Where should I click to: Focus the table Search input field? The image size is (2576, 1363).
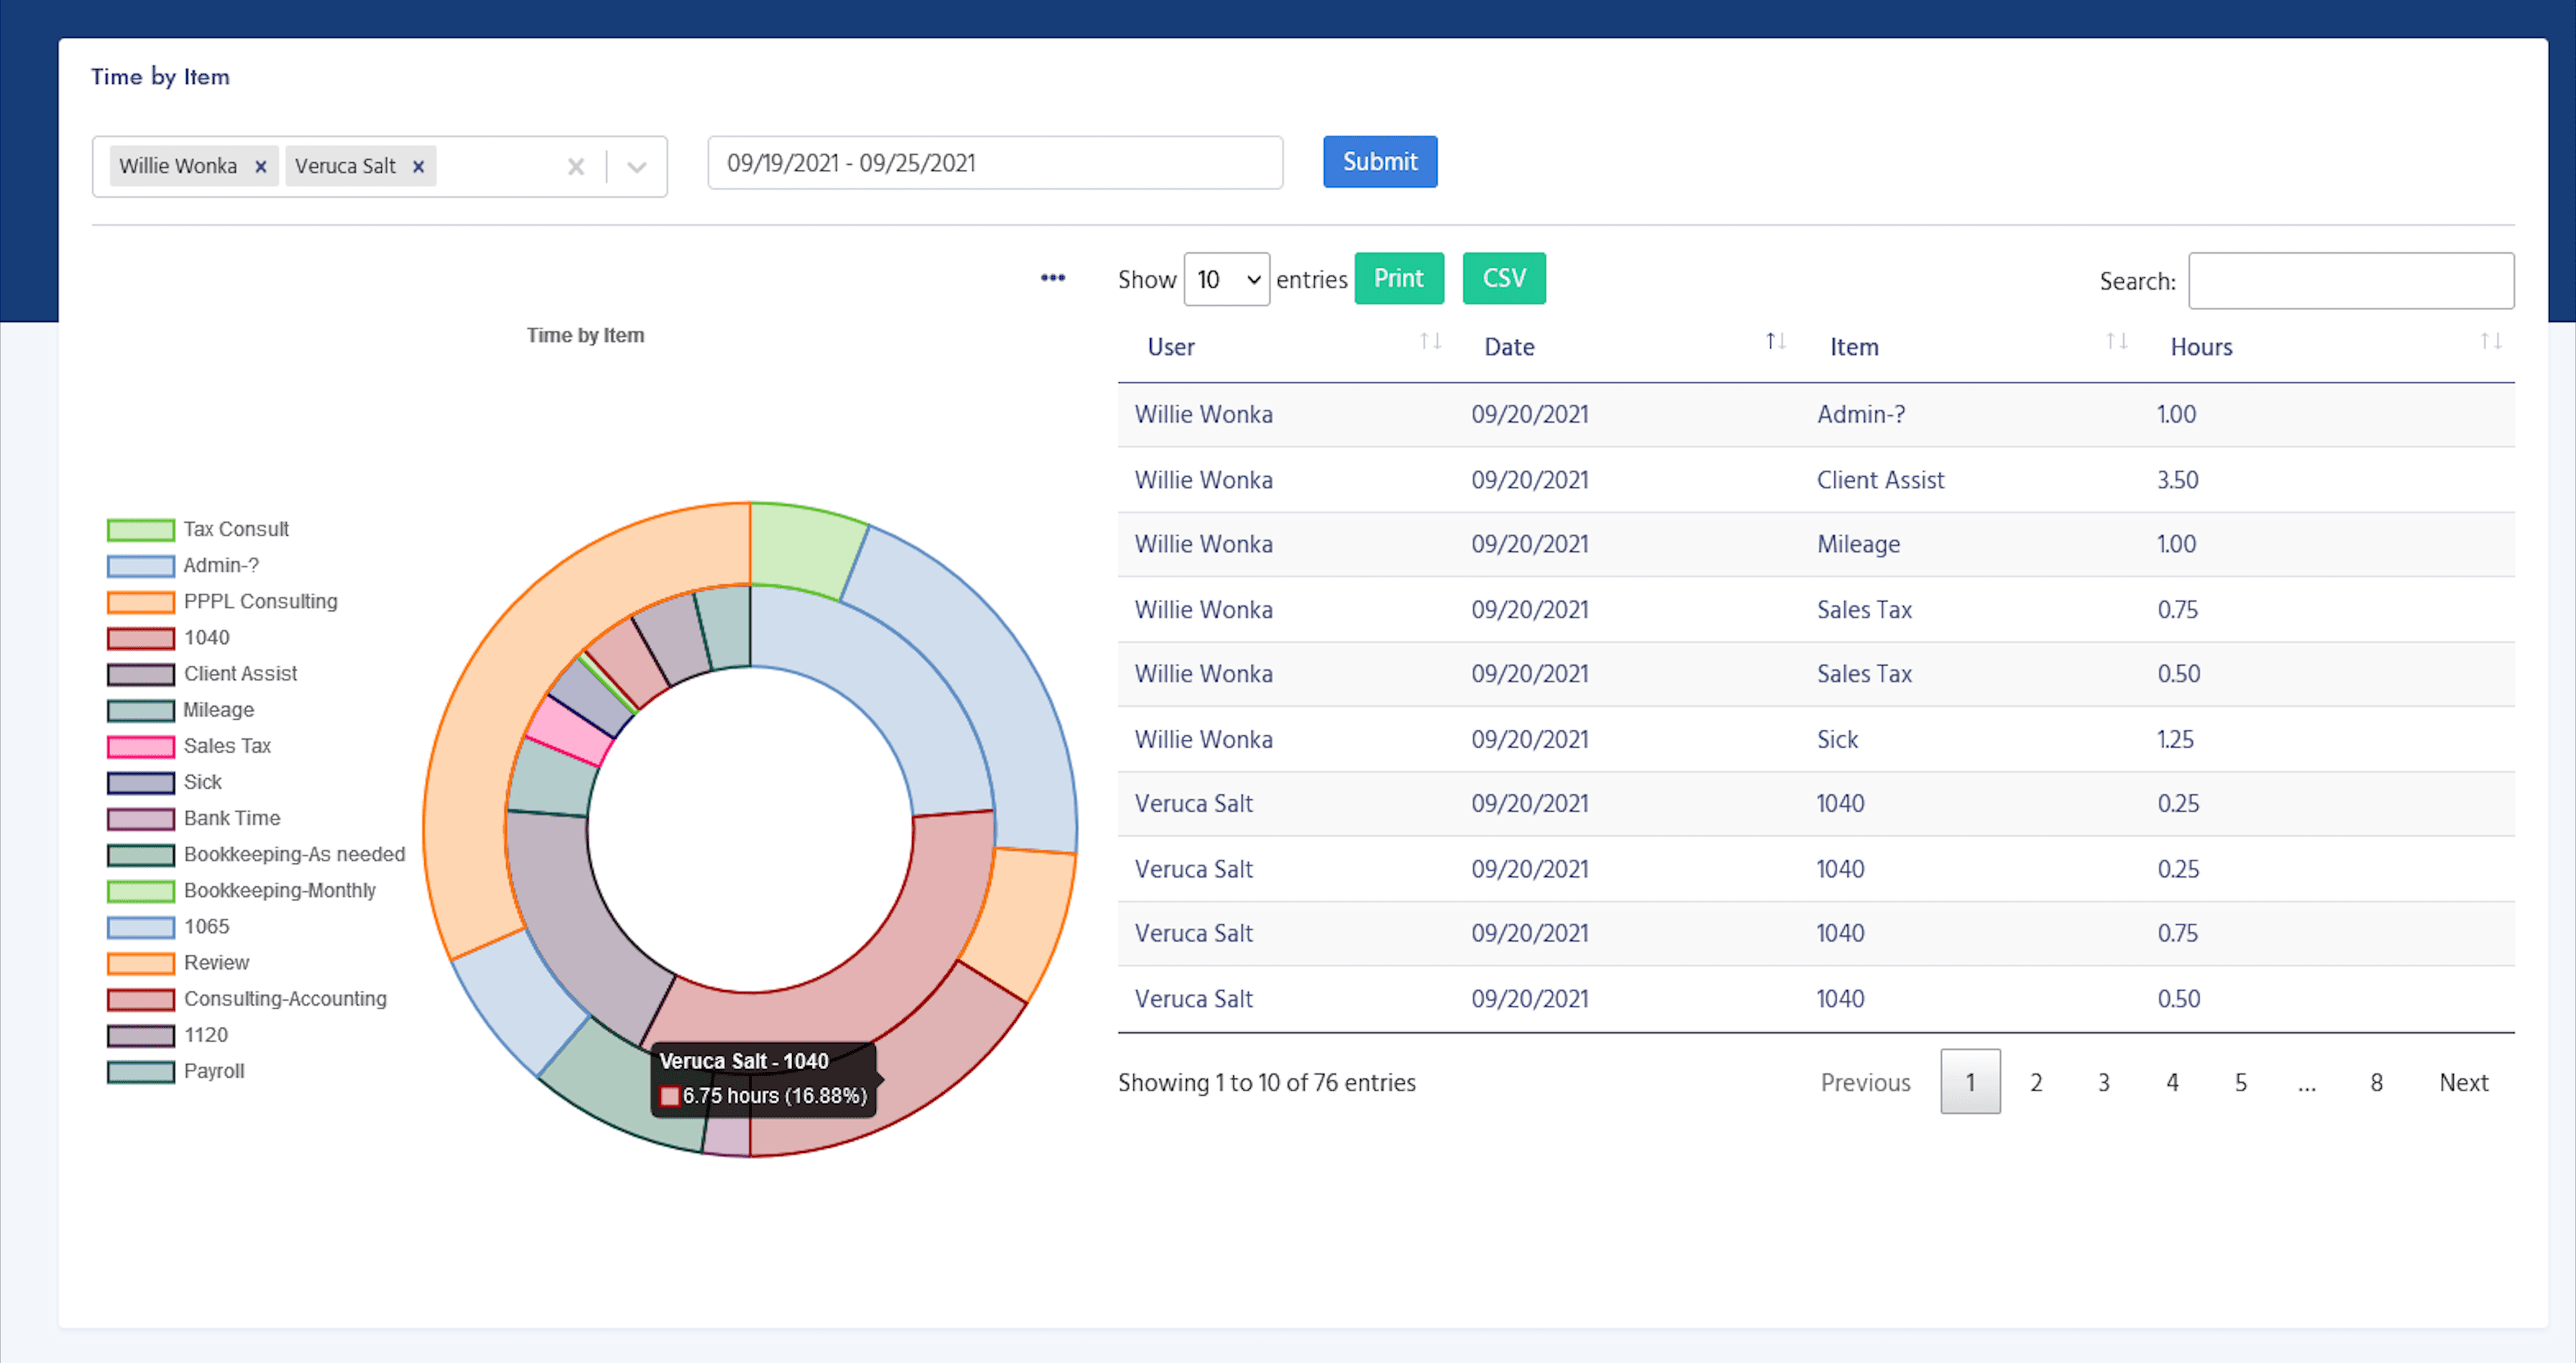[x=2350, y=281]
